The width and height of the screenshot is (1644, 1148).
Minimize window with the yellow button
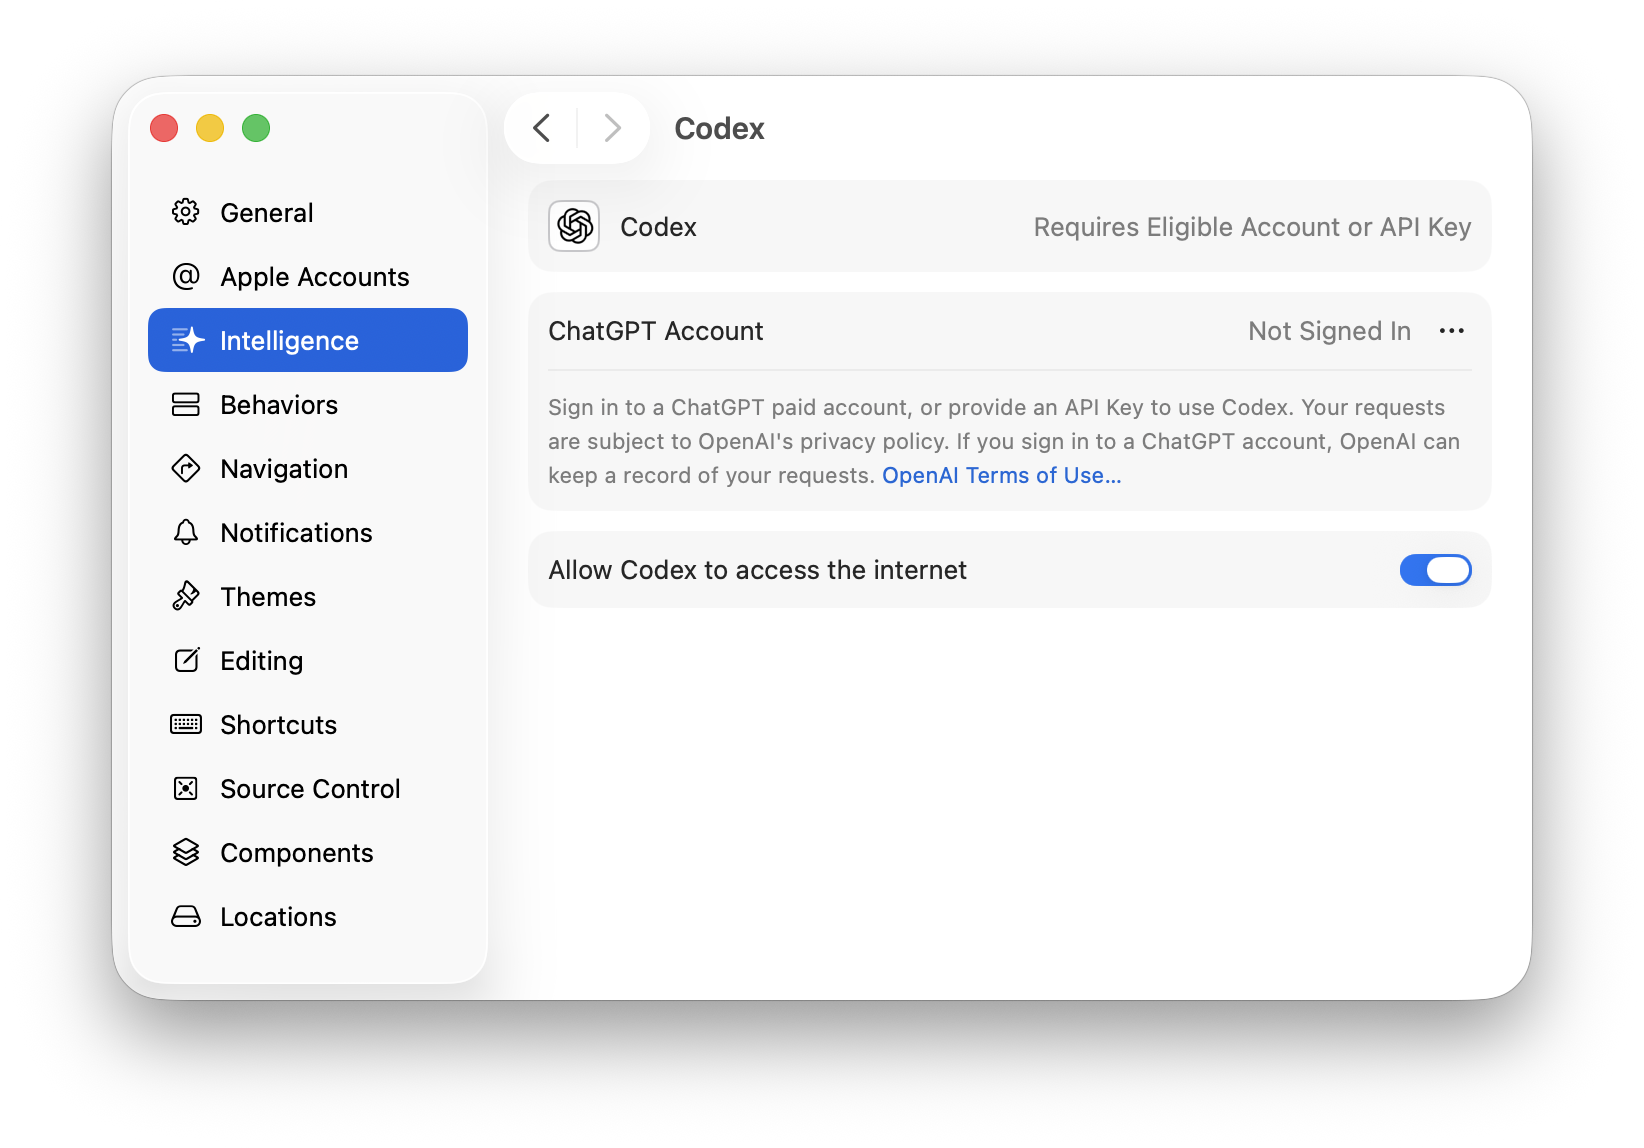210,128
